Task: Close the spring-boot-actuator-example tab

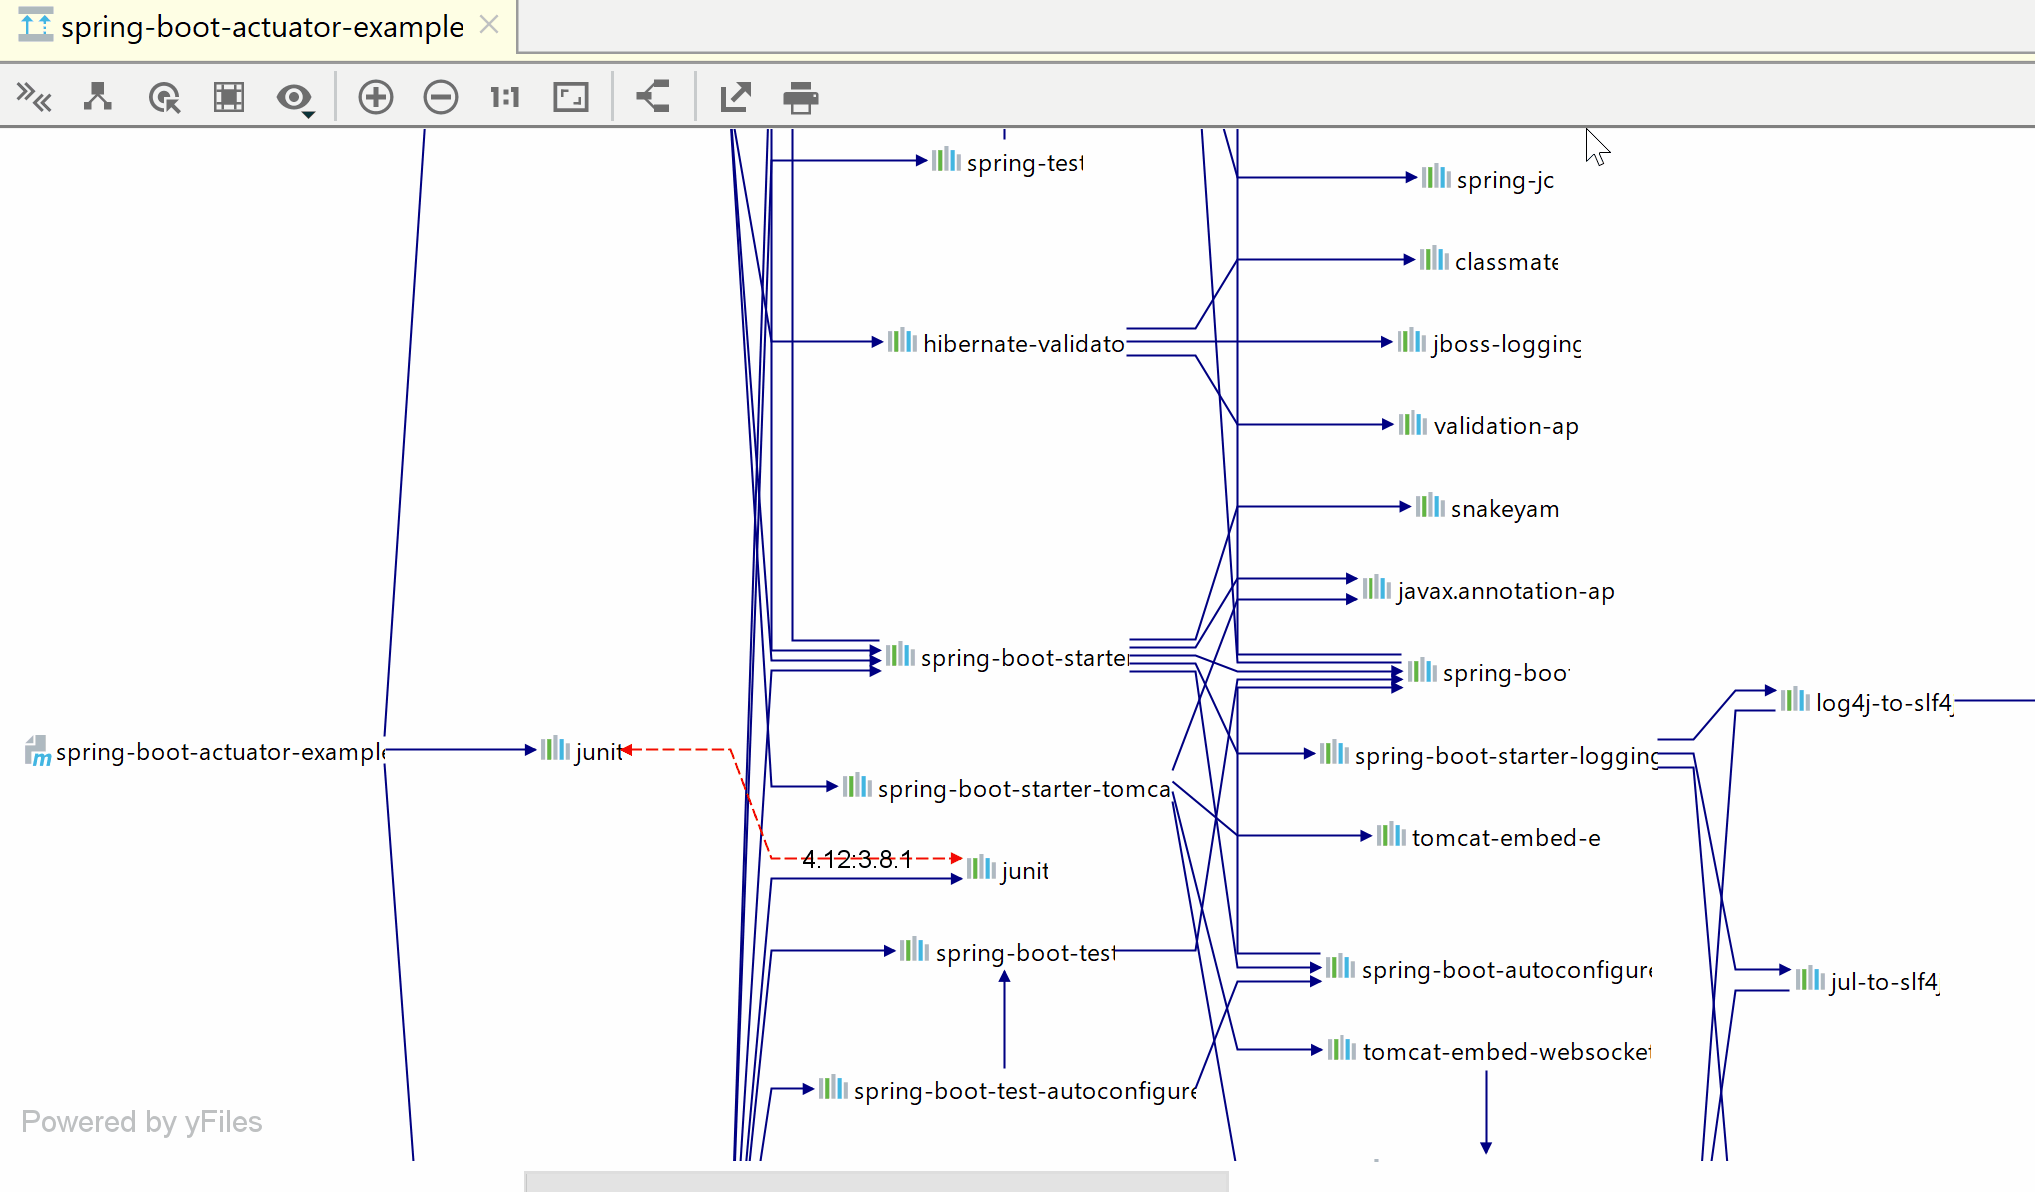Action: click(x=489, y=26)
